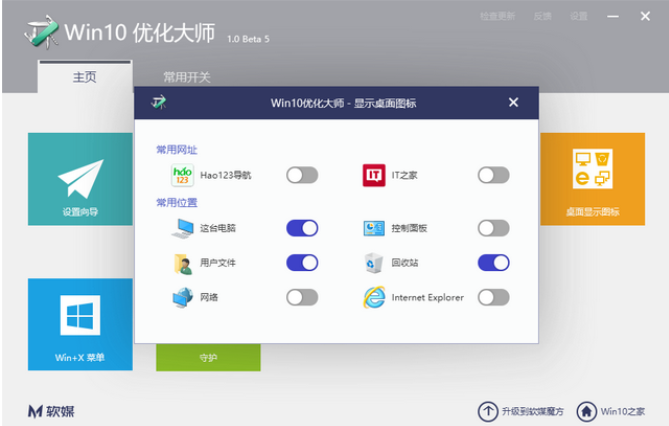The height and width of the screenshot is (426, 669).
Task: Click the 这台电脑 computer icon
Action: pyautogui.click(x=182, y=228)
